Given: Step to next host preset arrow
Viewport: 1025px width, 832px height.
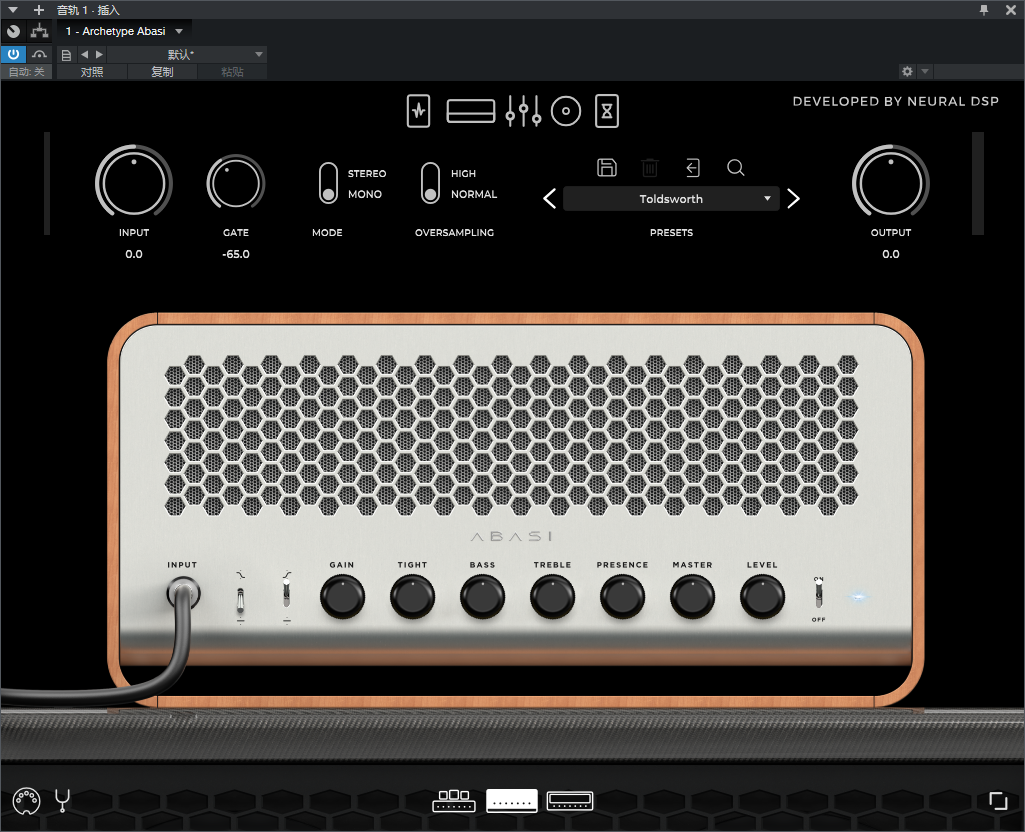Looking at the screenshot, I should [99, 55].
